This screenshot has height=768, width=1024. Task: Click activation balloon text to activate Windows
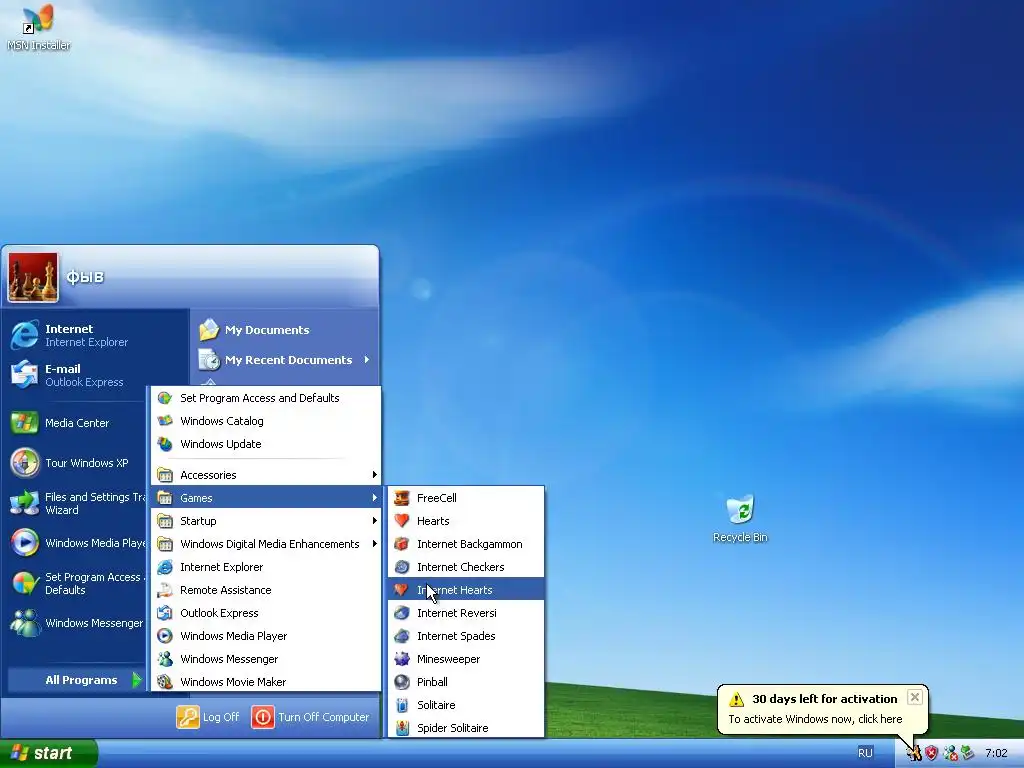click(815, 719)
